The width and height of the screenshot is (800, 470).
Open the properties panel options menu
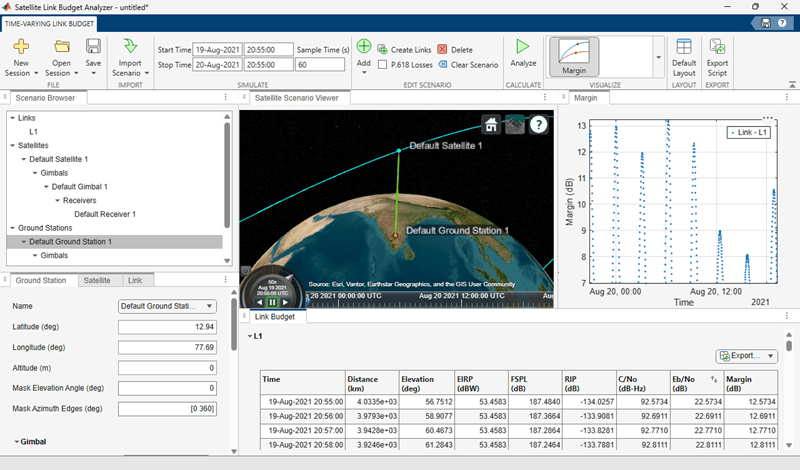226,280
